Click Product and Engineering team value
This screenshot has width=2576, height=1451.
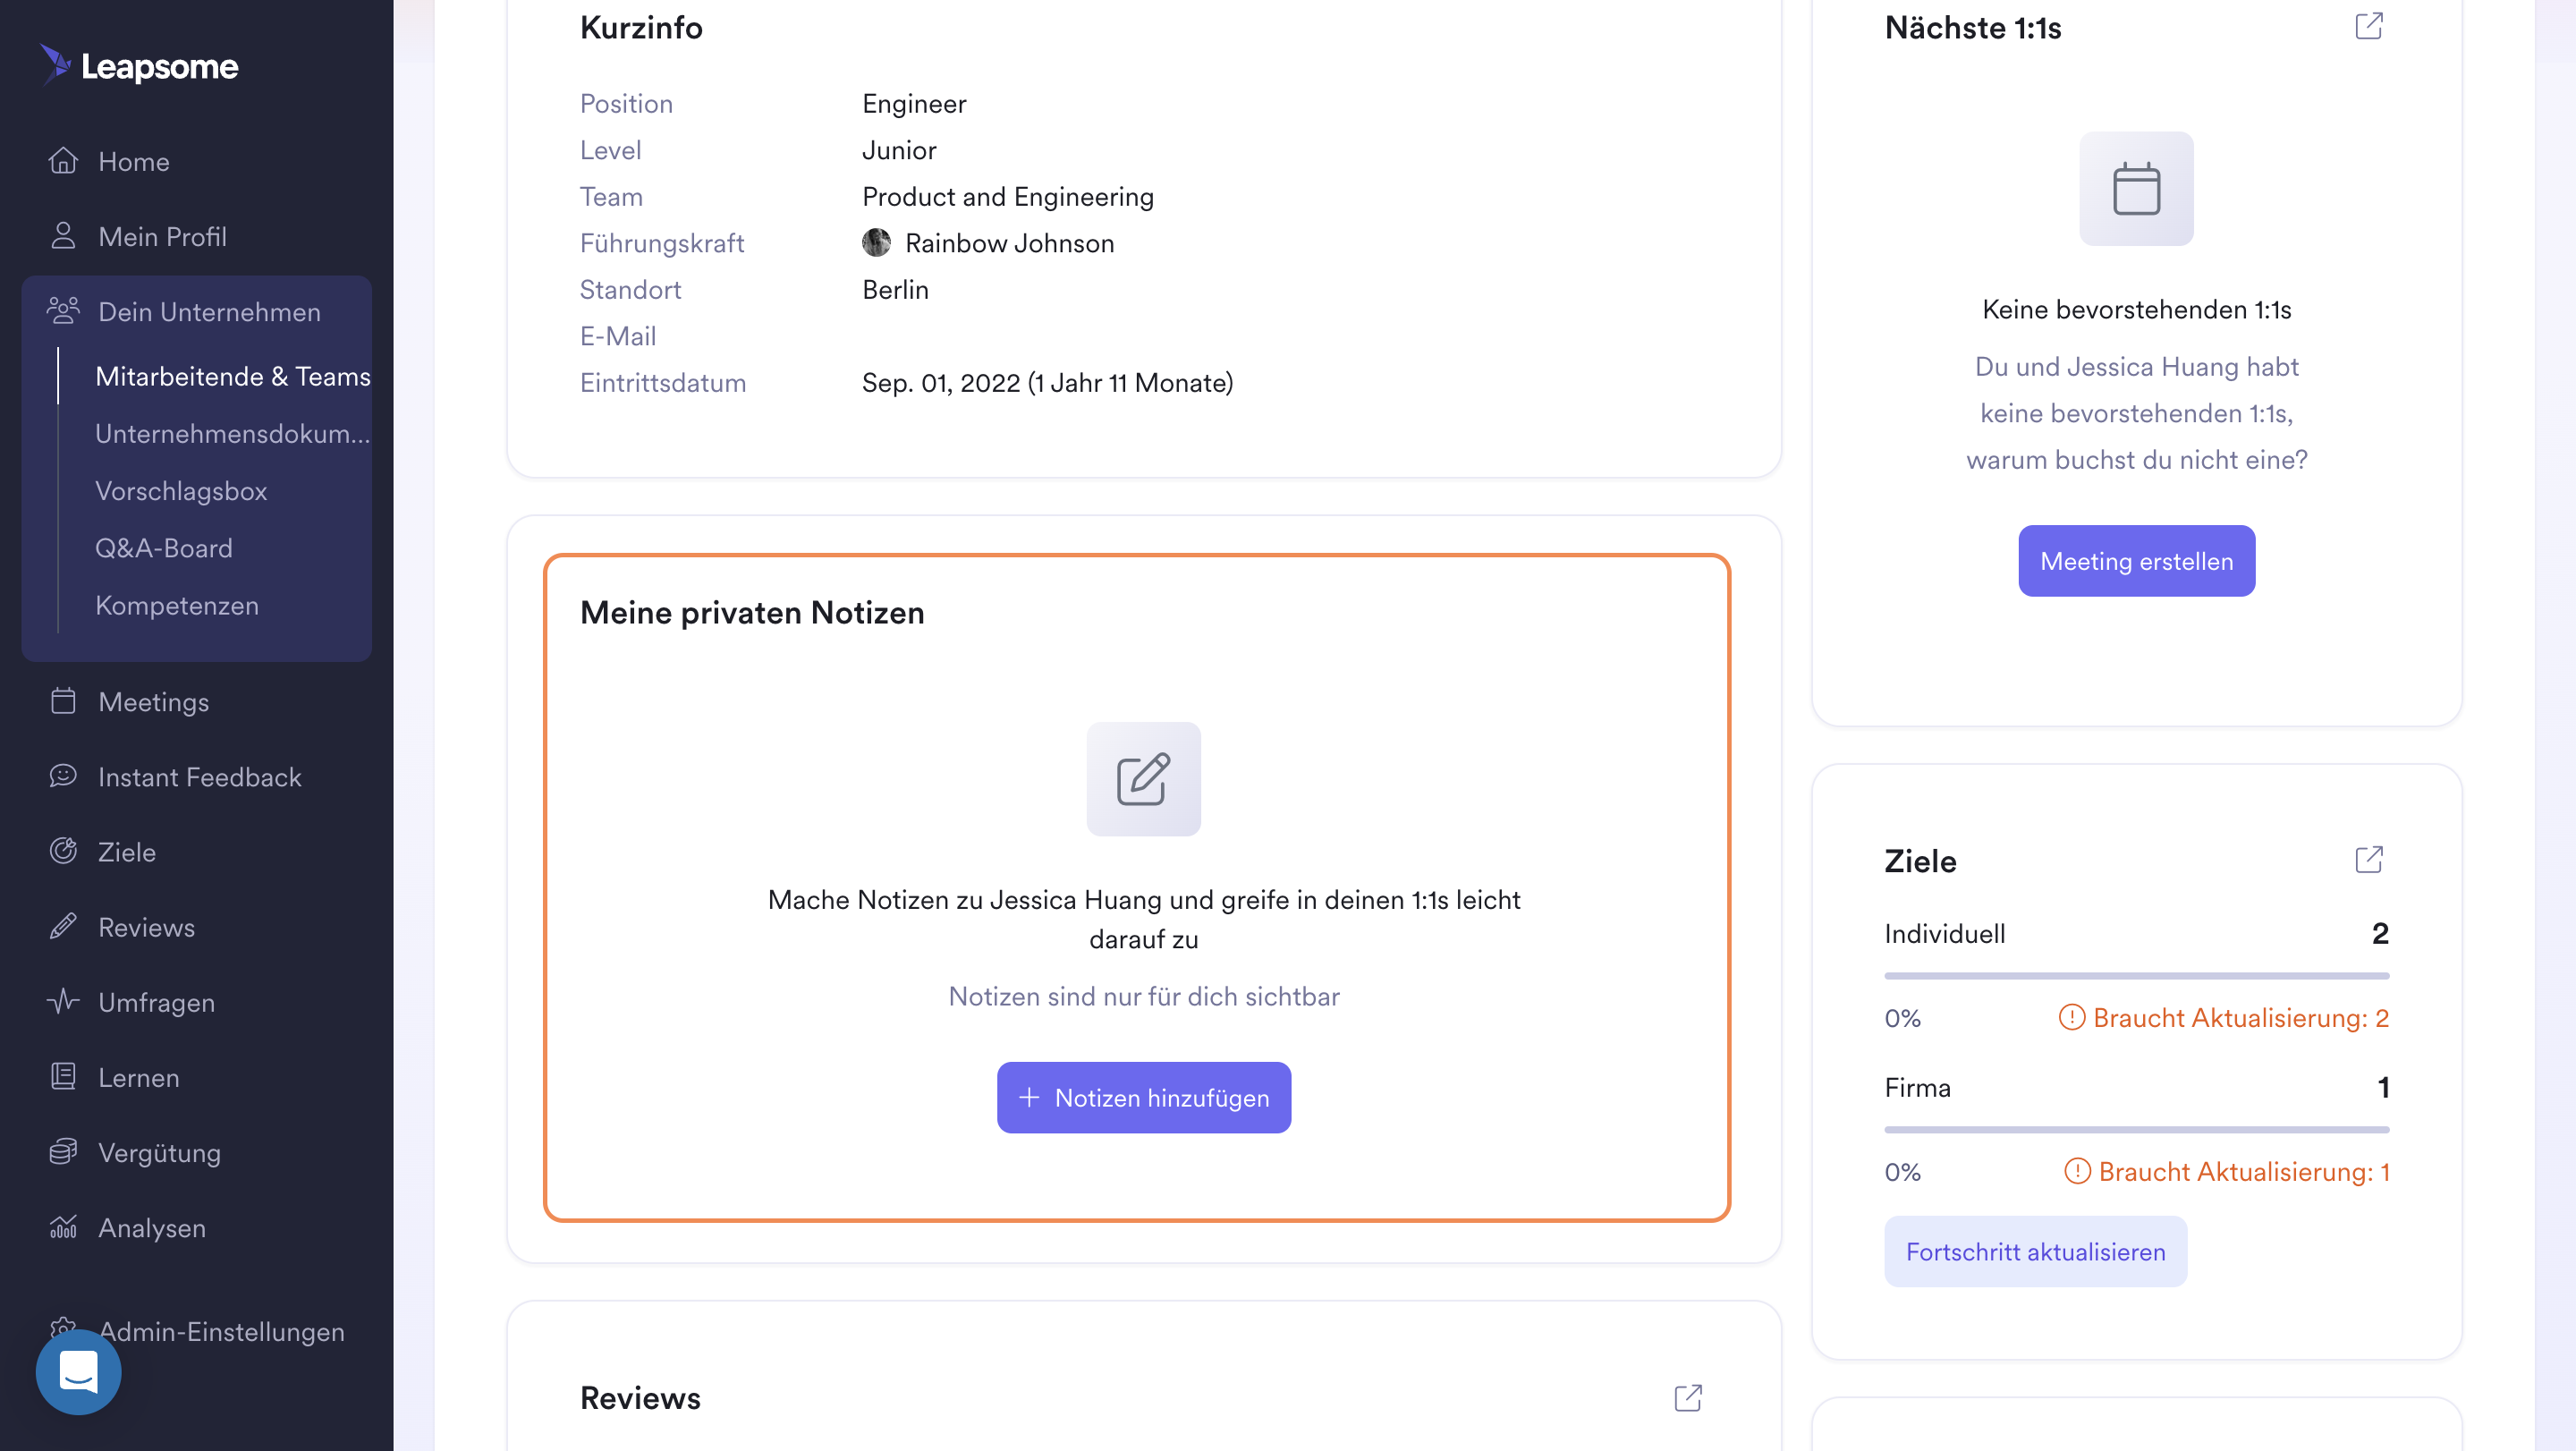1007,196
